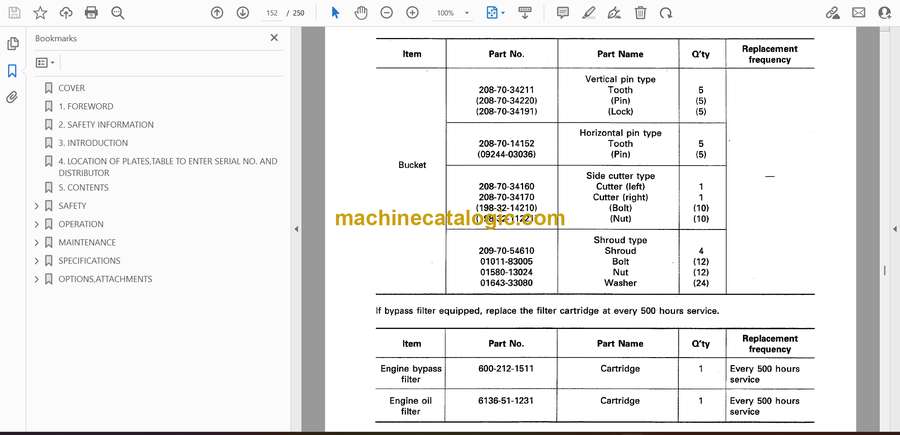Expand the OPERATION bookmark
Screen dimensions: 900x435
[x=37, y=224]
